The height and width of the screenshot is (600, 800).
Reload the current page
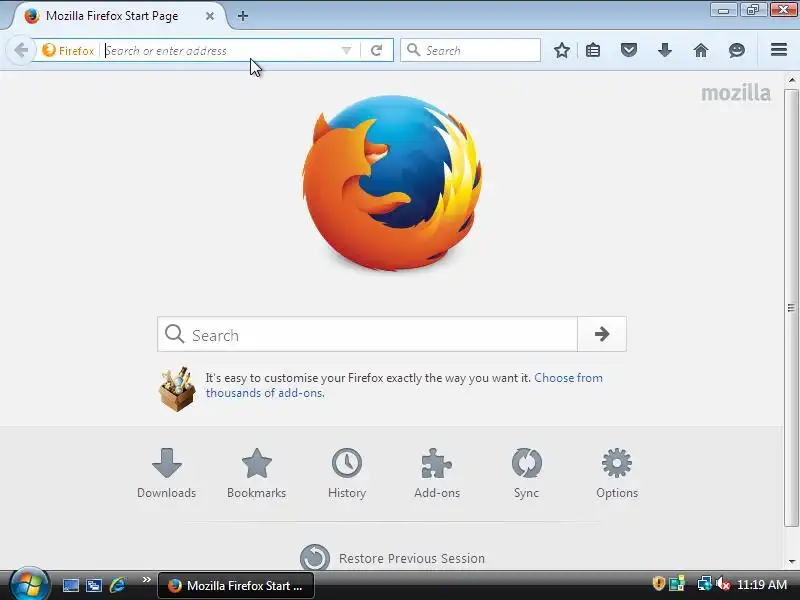pyautogui.click(x=377, y=51)
